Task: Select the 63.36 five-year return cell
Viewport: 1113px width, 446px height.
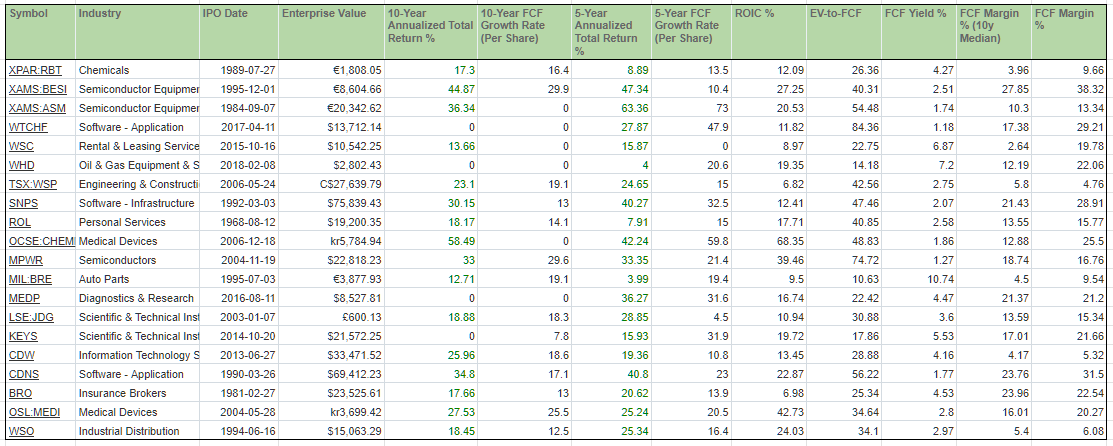Action: (611, 109)
